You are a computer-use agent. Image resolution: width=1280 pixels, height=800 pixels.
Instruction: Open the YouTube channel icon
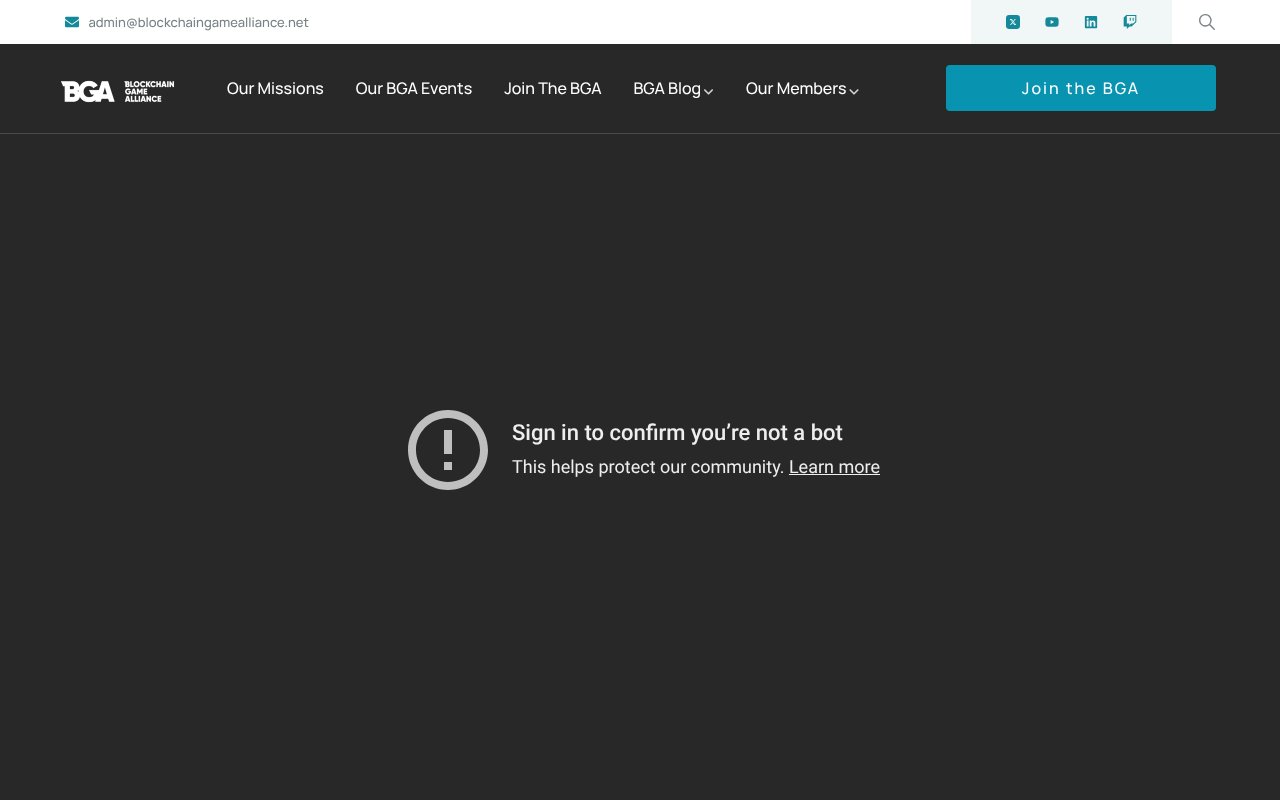coord(1052,22)
